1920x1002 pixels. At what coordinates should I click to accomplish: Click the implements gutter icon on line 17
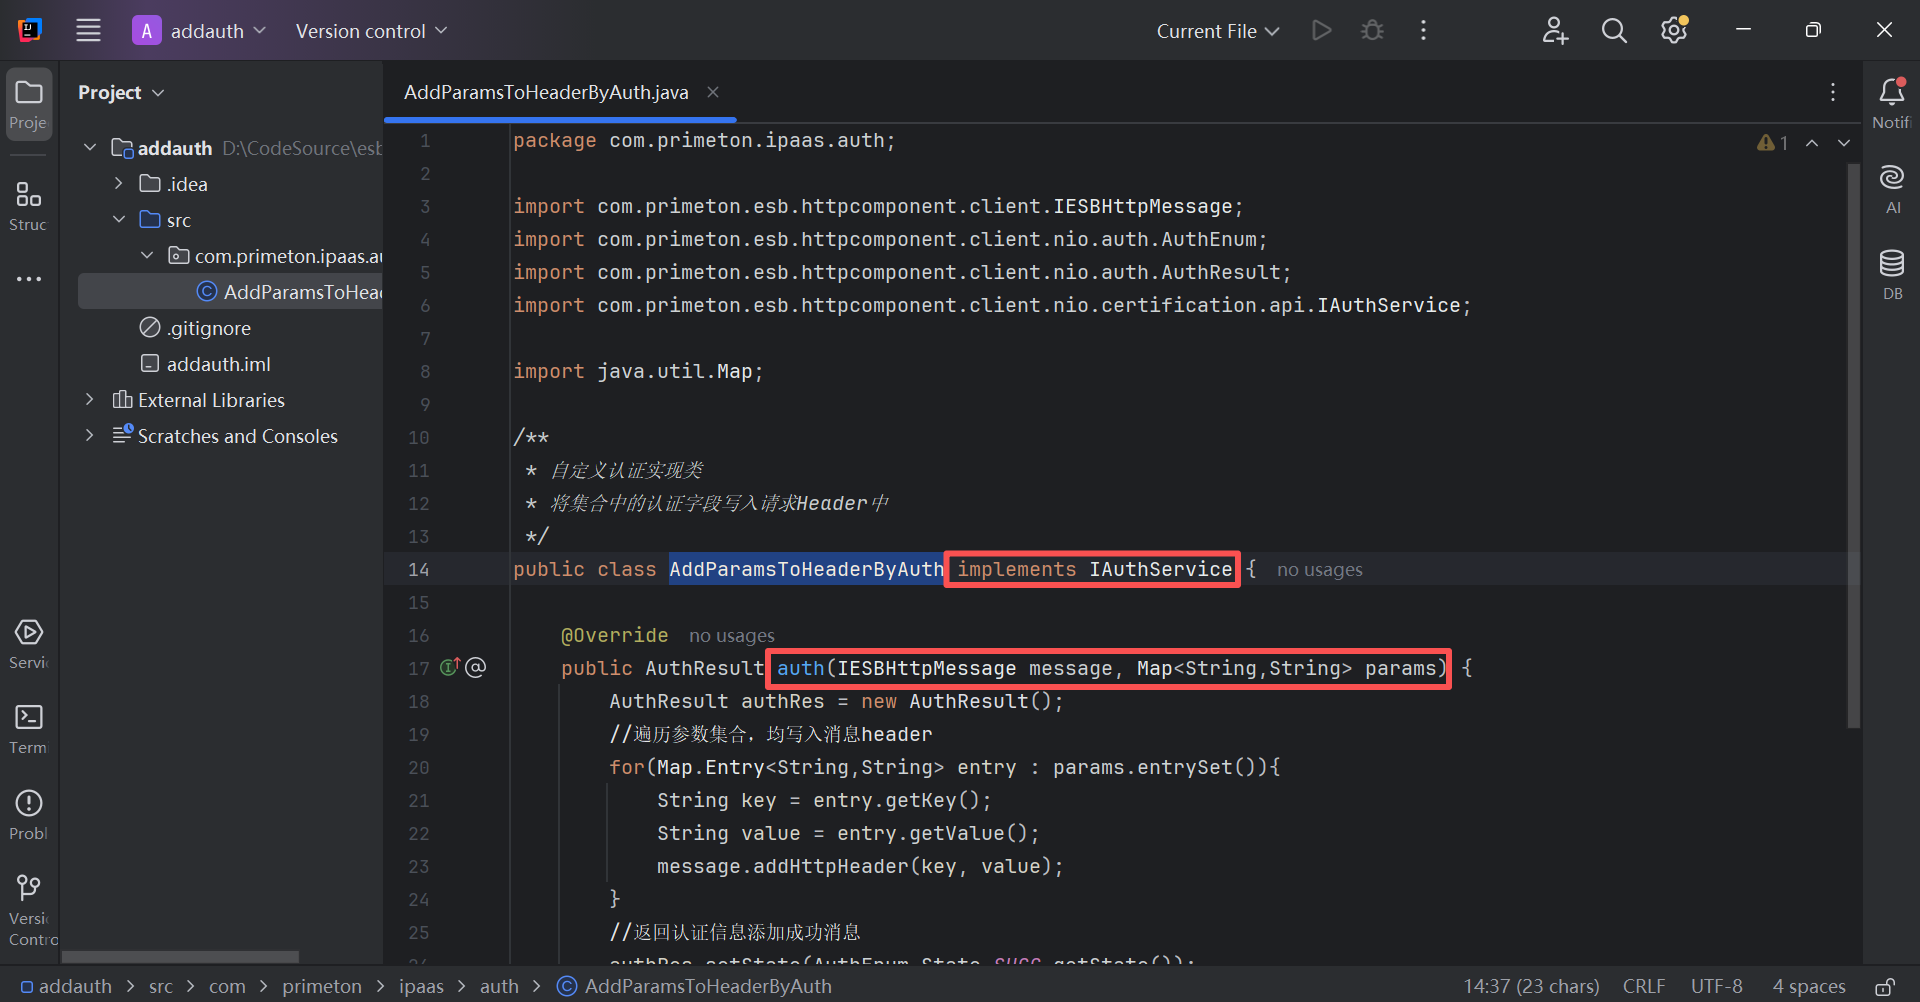(x=449, y=667)
